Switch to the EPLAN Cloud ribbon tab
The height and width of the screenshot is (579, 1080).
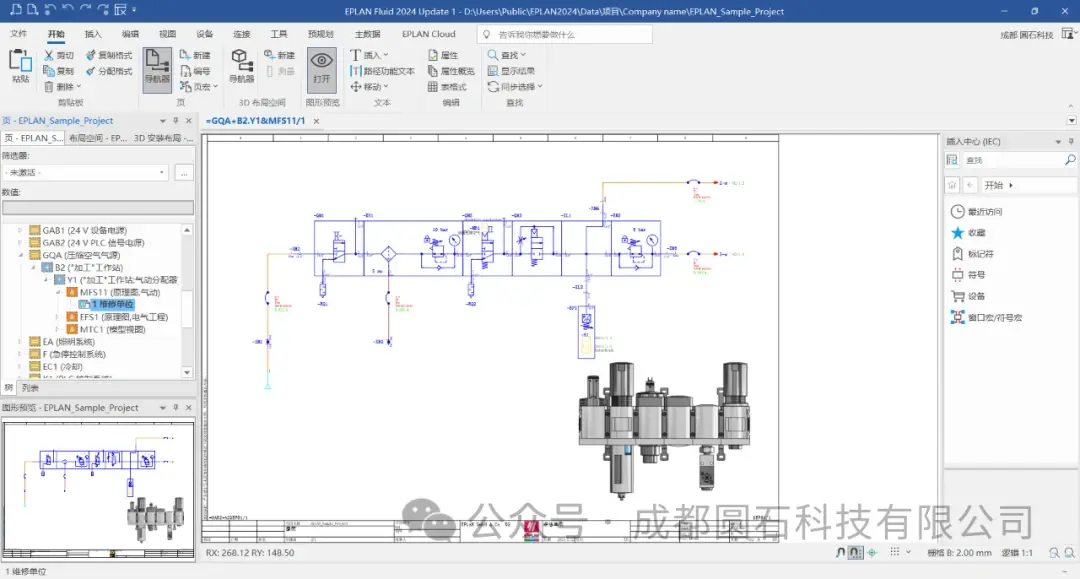coord(428,34)
